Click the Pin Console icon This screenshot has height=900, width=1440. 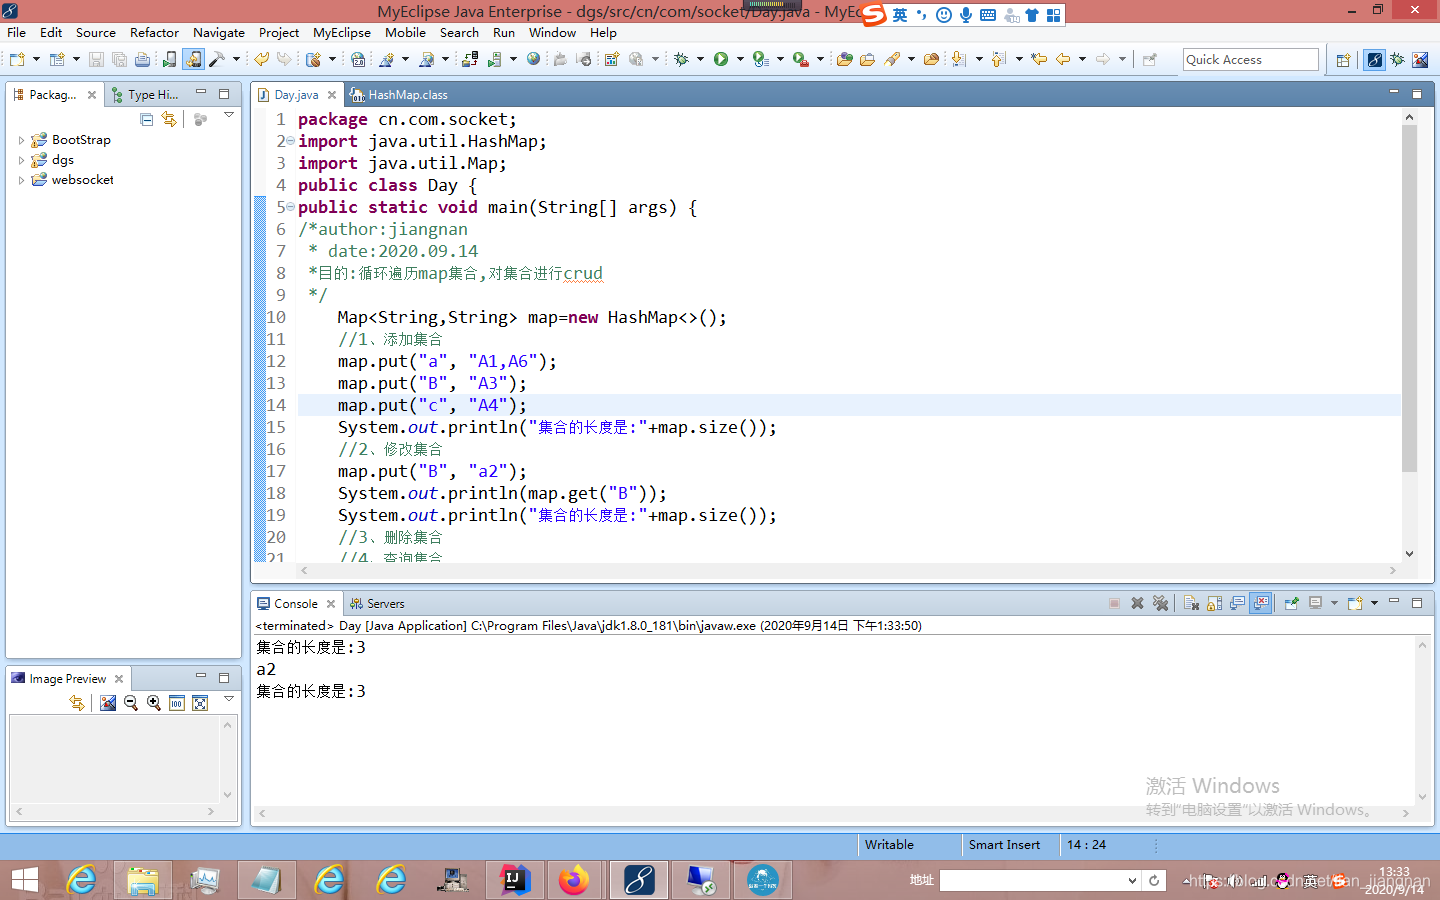point(1292,603)
